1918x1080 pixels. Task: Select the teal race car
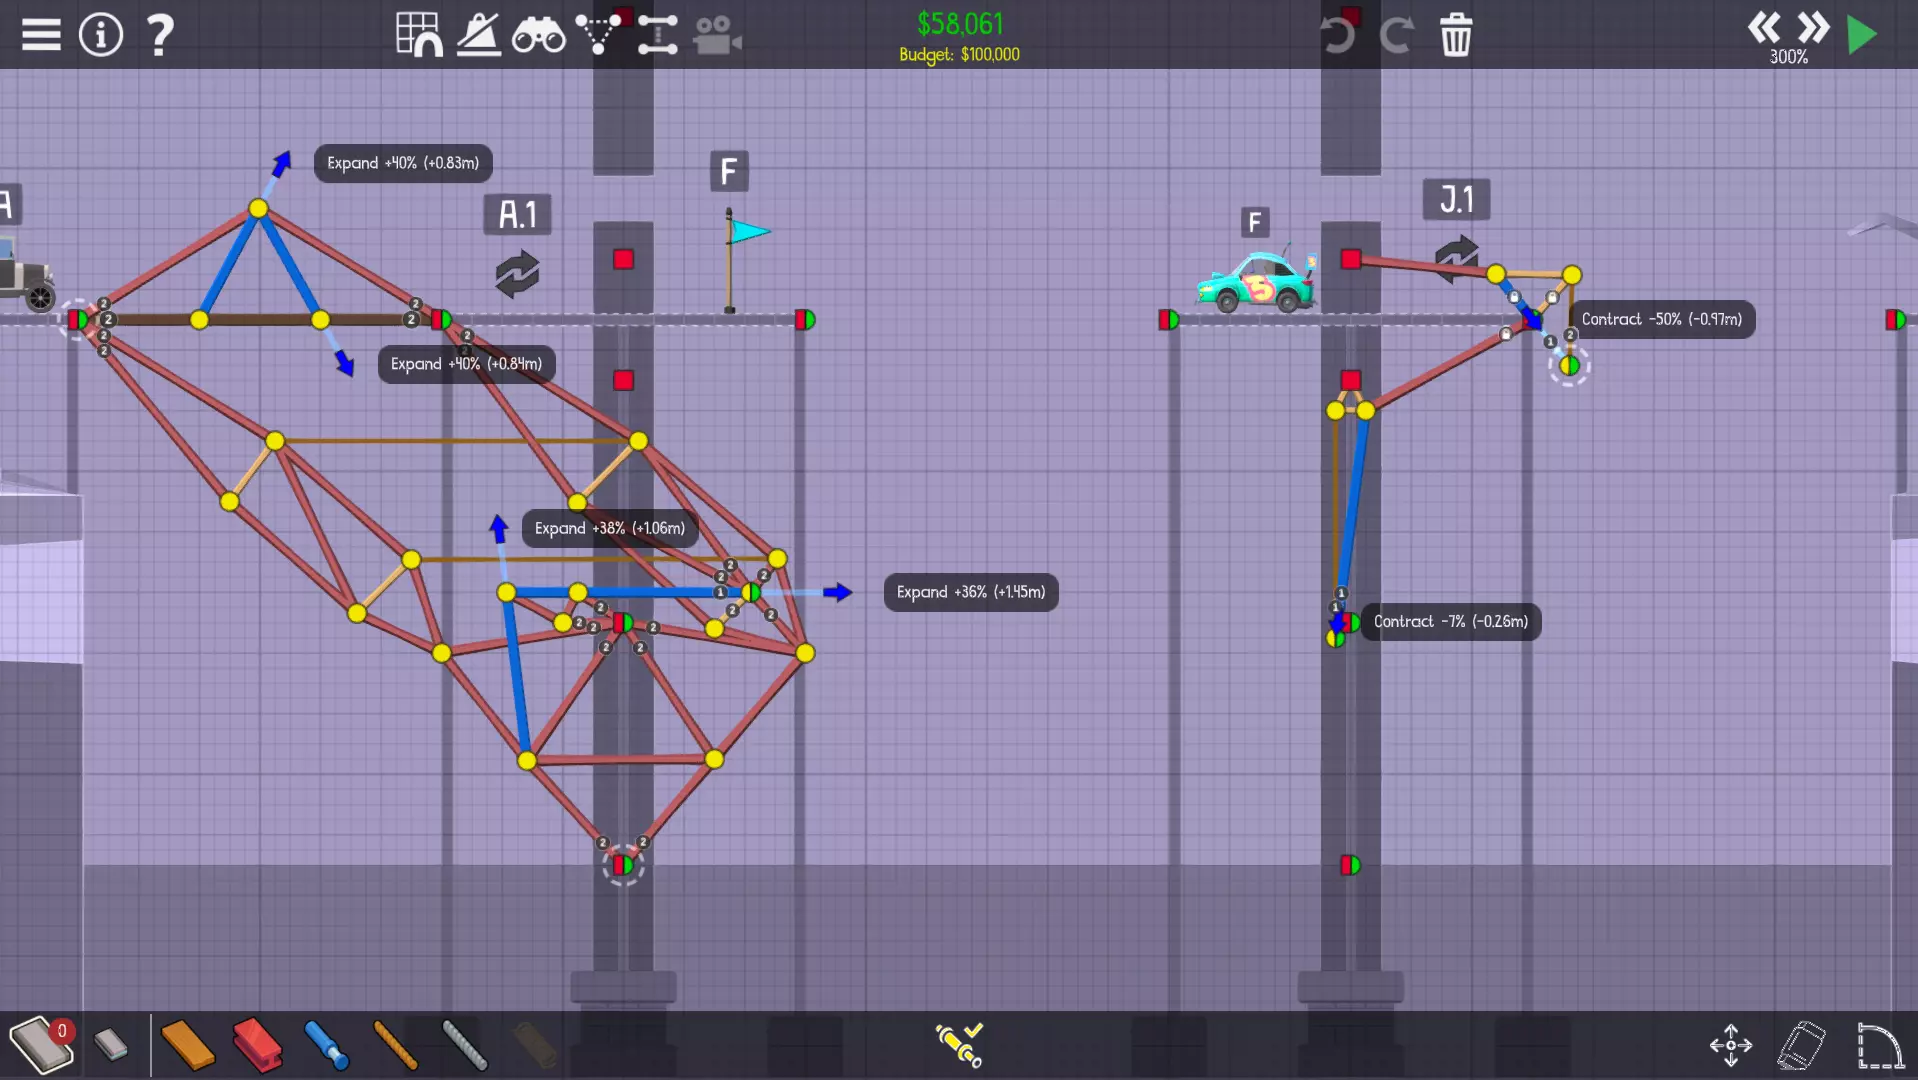(x=1258, y=281)
